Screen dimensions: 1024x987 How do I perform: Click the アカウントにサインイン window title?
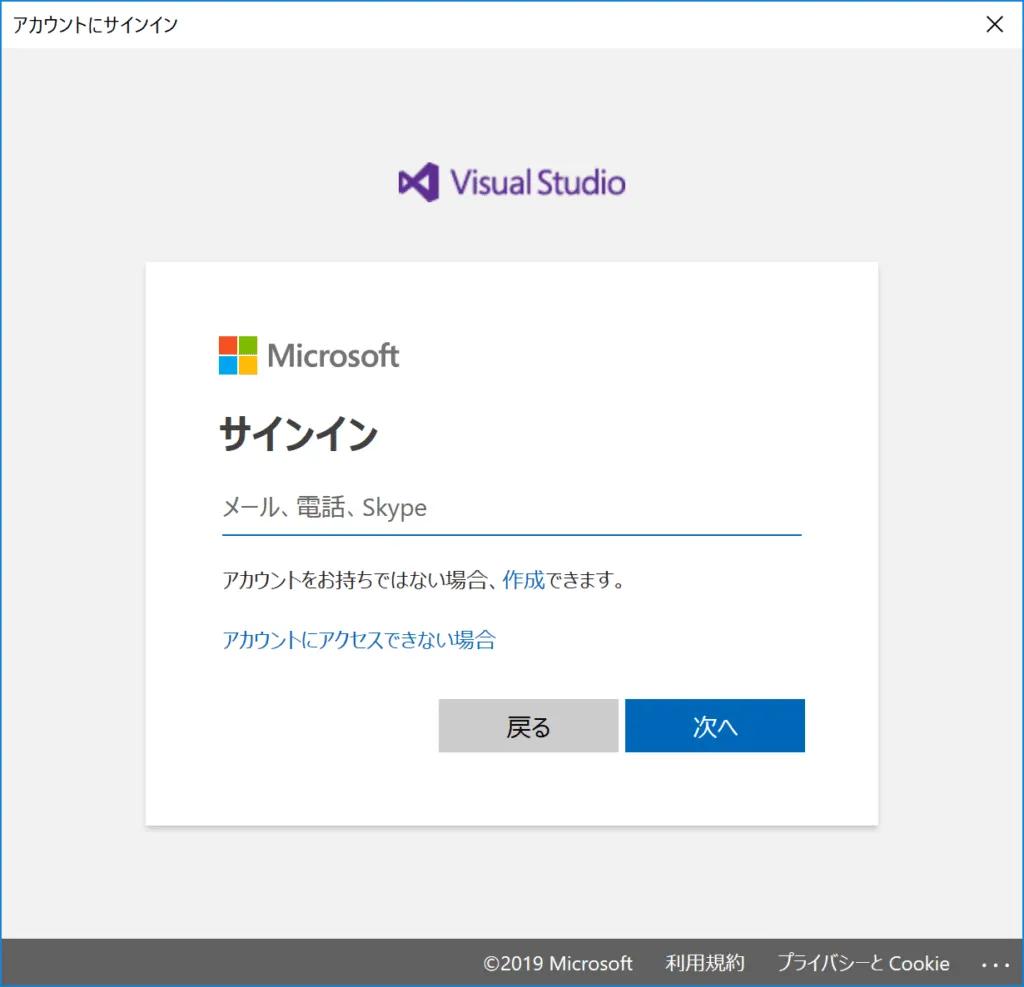(x=95, y=25)
